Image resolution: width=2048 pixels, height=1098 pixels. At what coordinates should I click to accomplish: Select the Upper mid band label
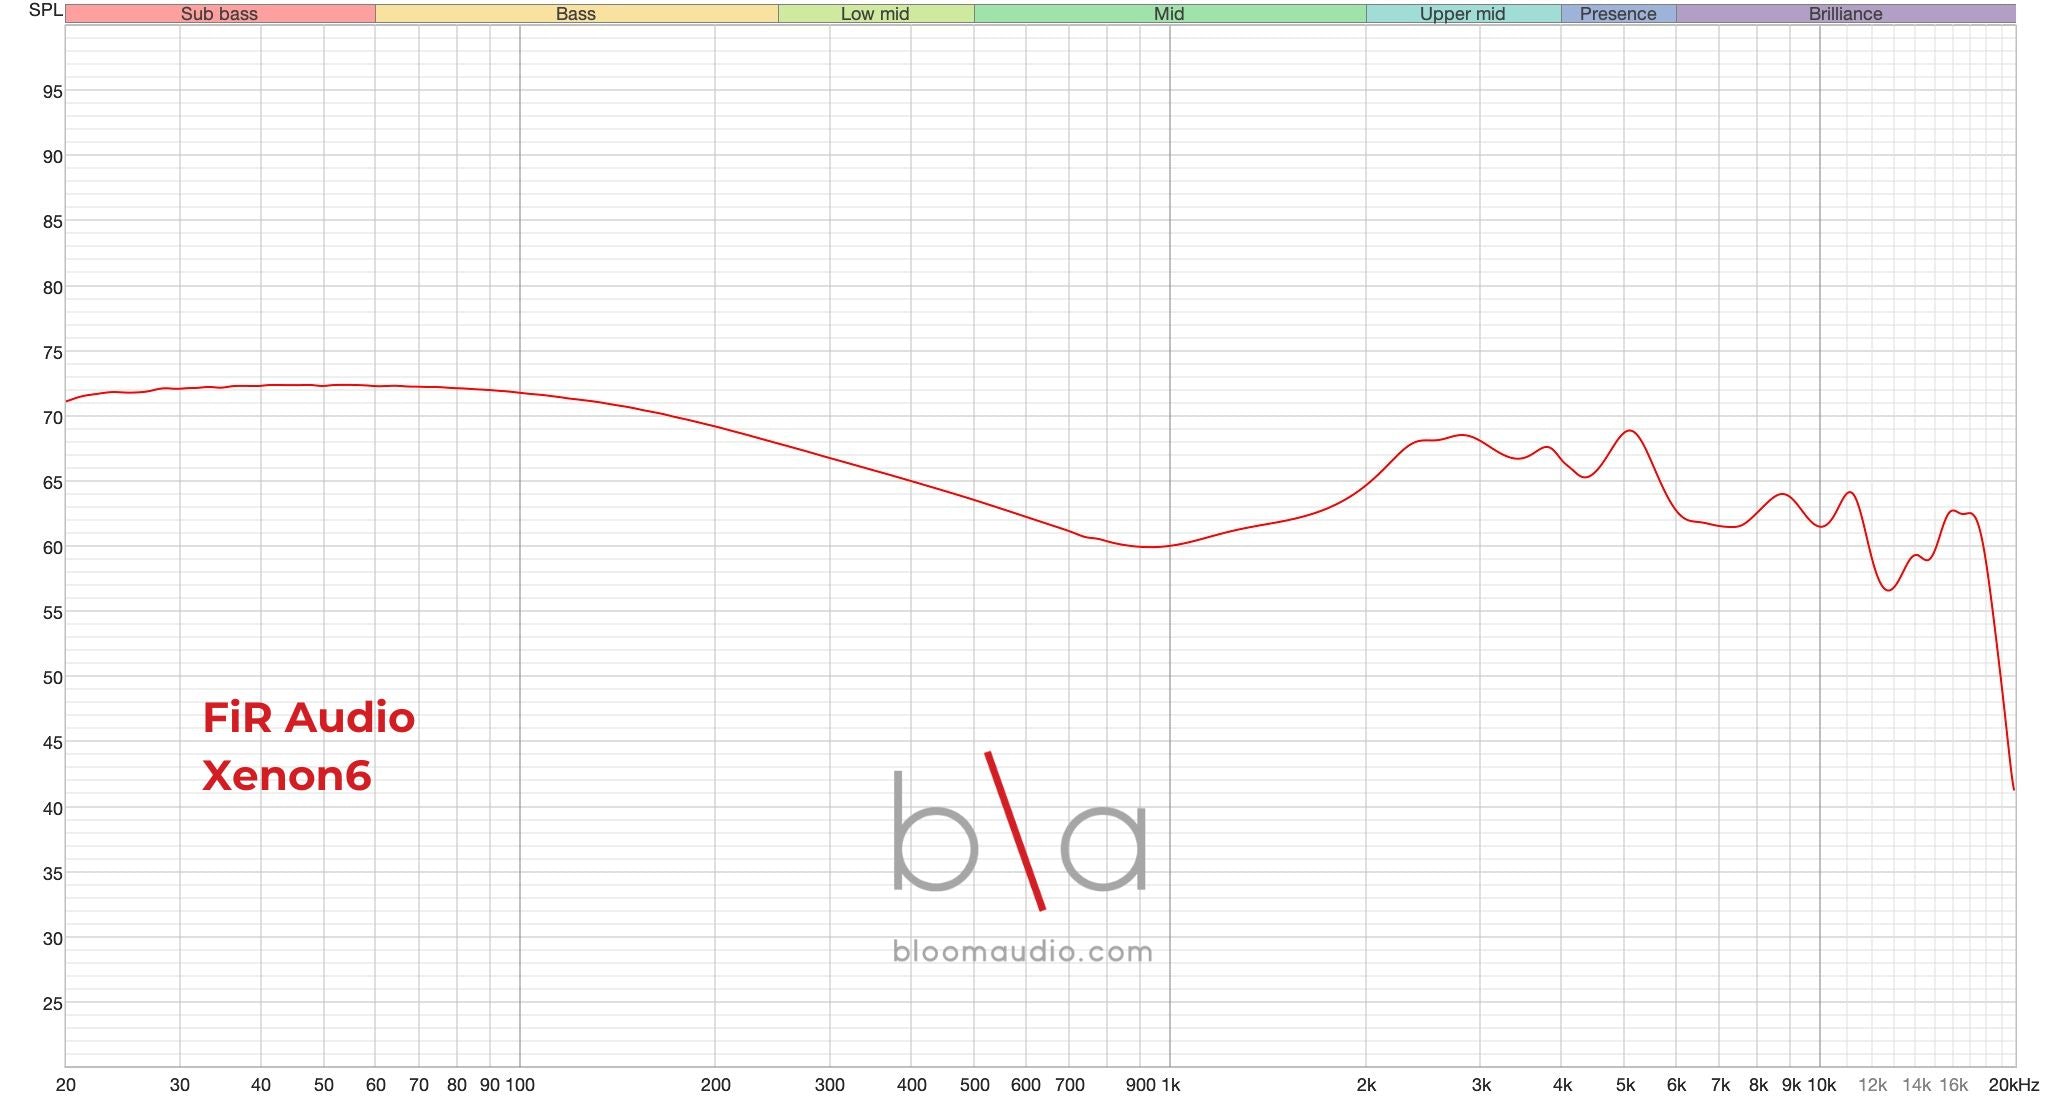(1462, 14)
